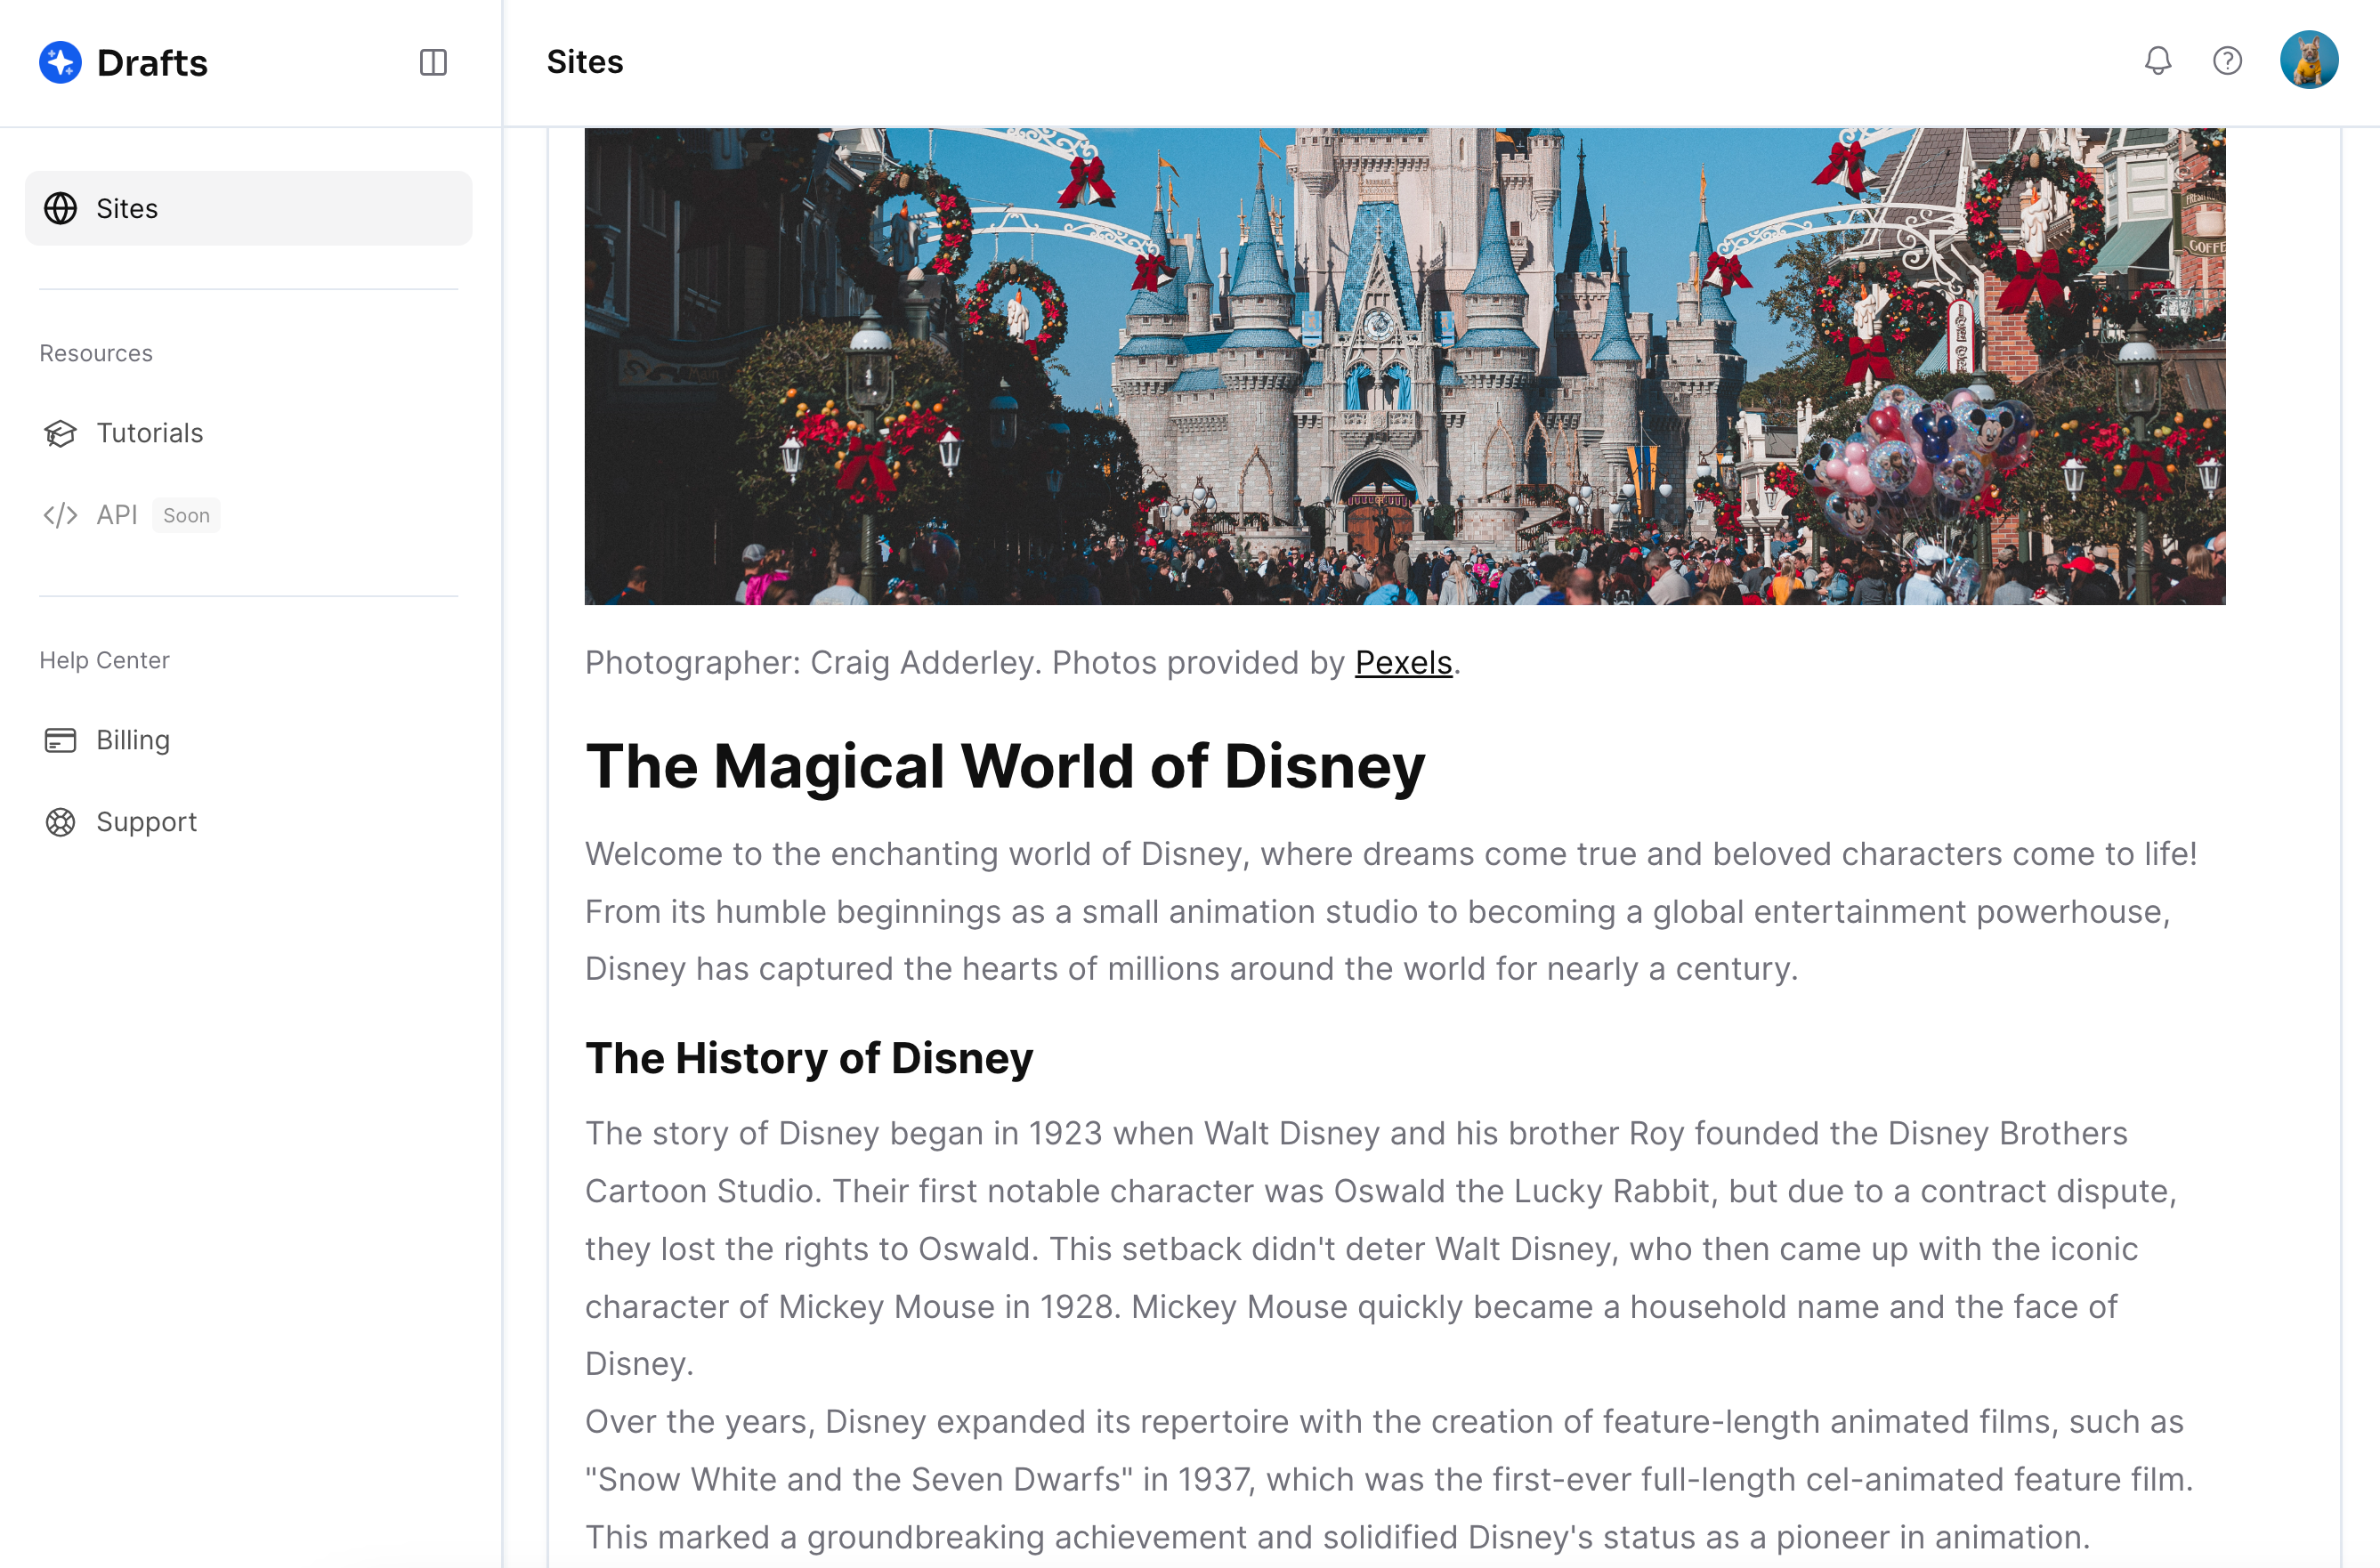Screen dimensions: 2380x1568
Task: Click the Billing credit card icon
Action: 61,740
